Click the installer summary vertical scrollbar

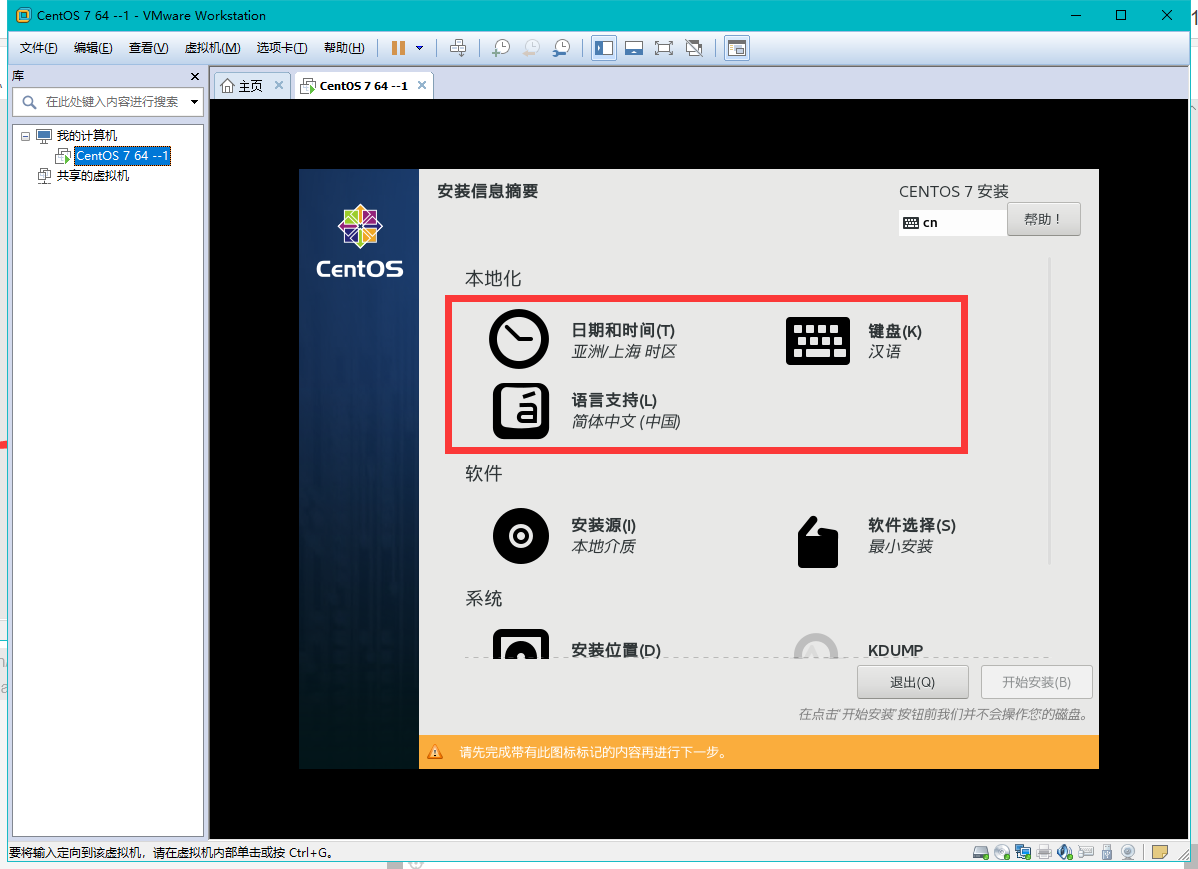(1050, 411)
